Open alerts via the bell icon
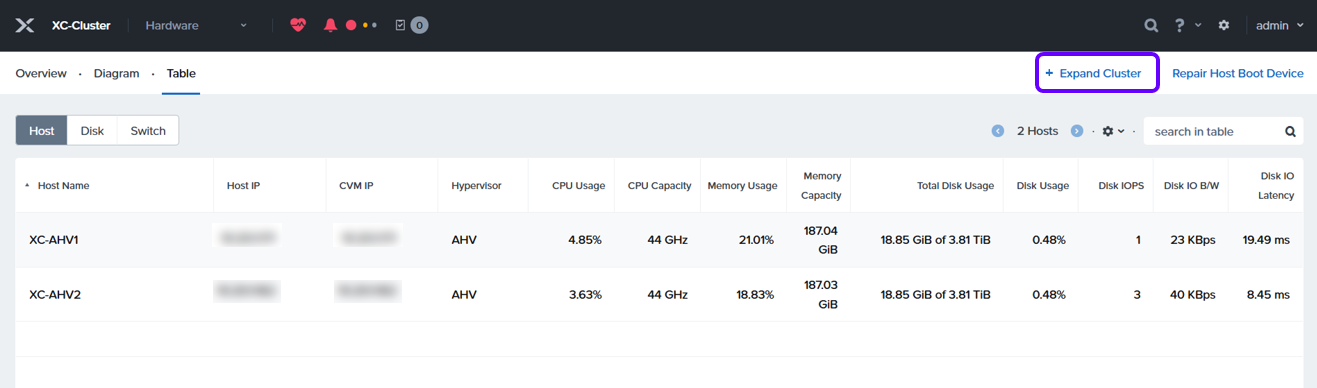The width and height of the screenshot is (1317, 388). [x=330, y=25]
